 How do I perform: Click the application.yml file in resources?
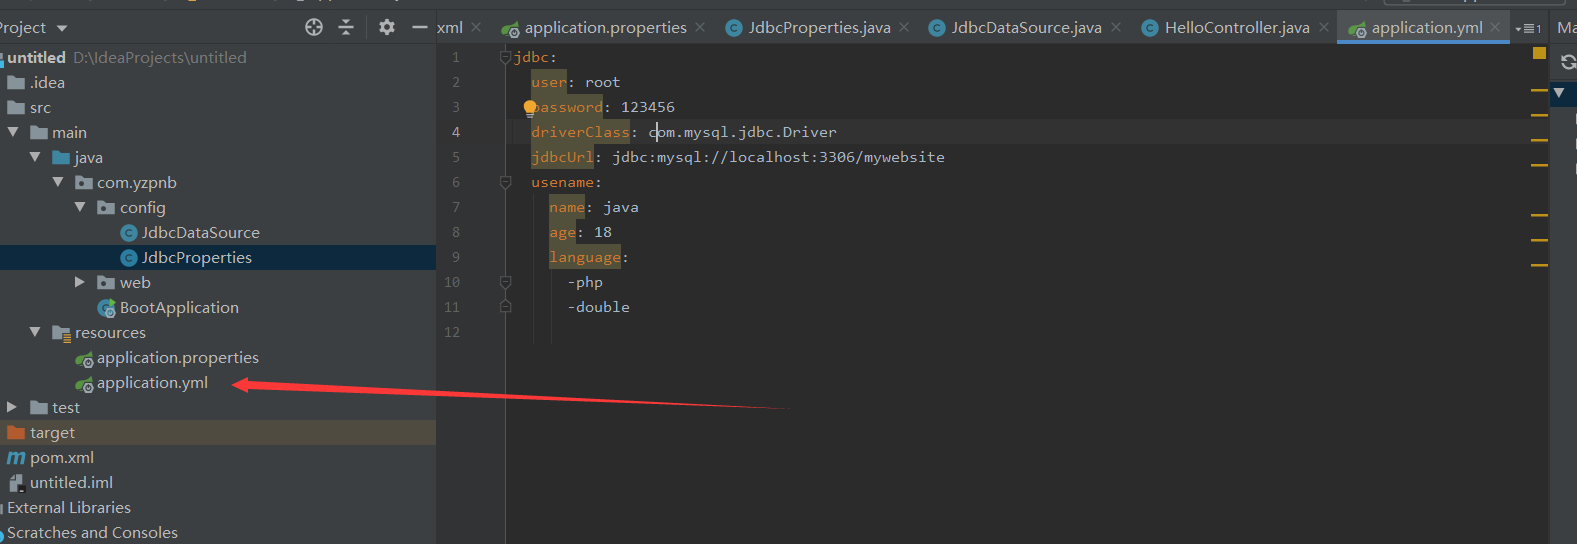click(x=152, y=382)
